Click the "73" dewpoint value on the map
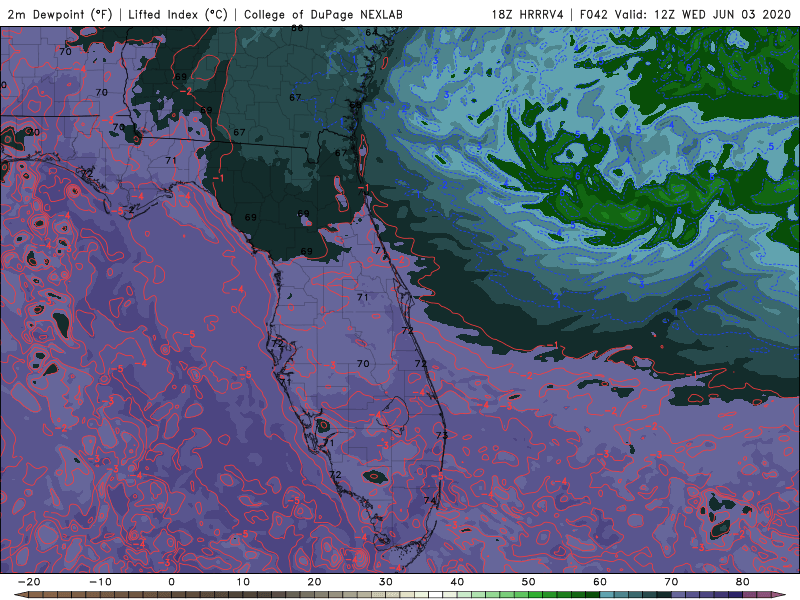Screen dimensions: 800x600 (x=442, y=435)
